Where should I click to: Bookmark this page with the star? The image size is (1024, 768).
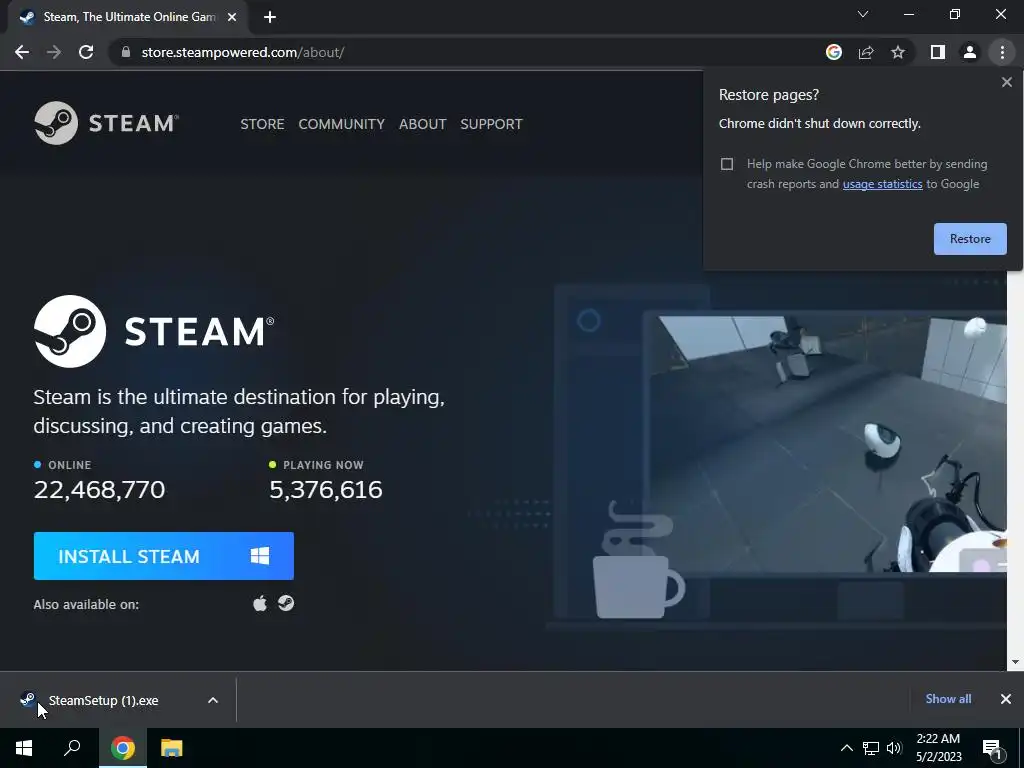[x=898, y=52]
